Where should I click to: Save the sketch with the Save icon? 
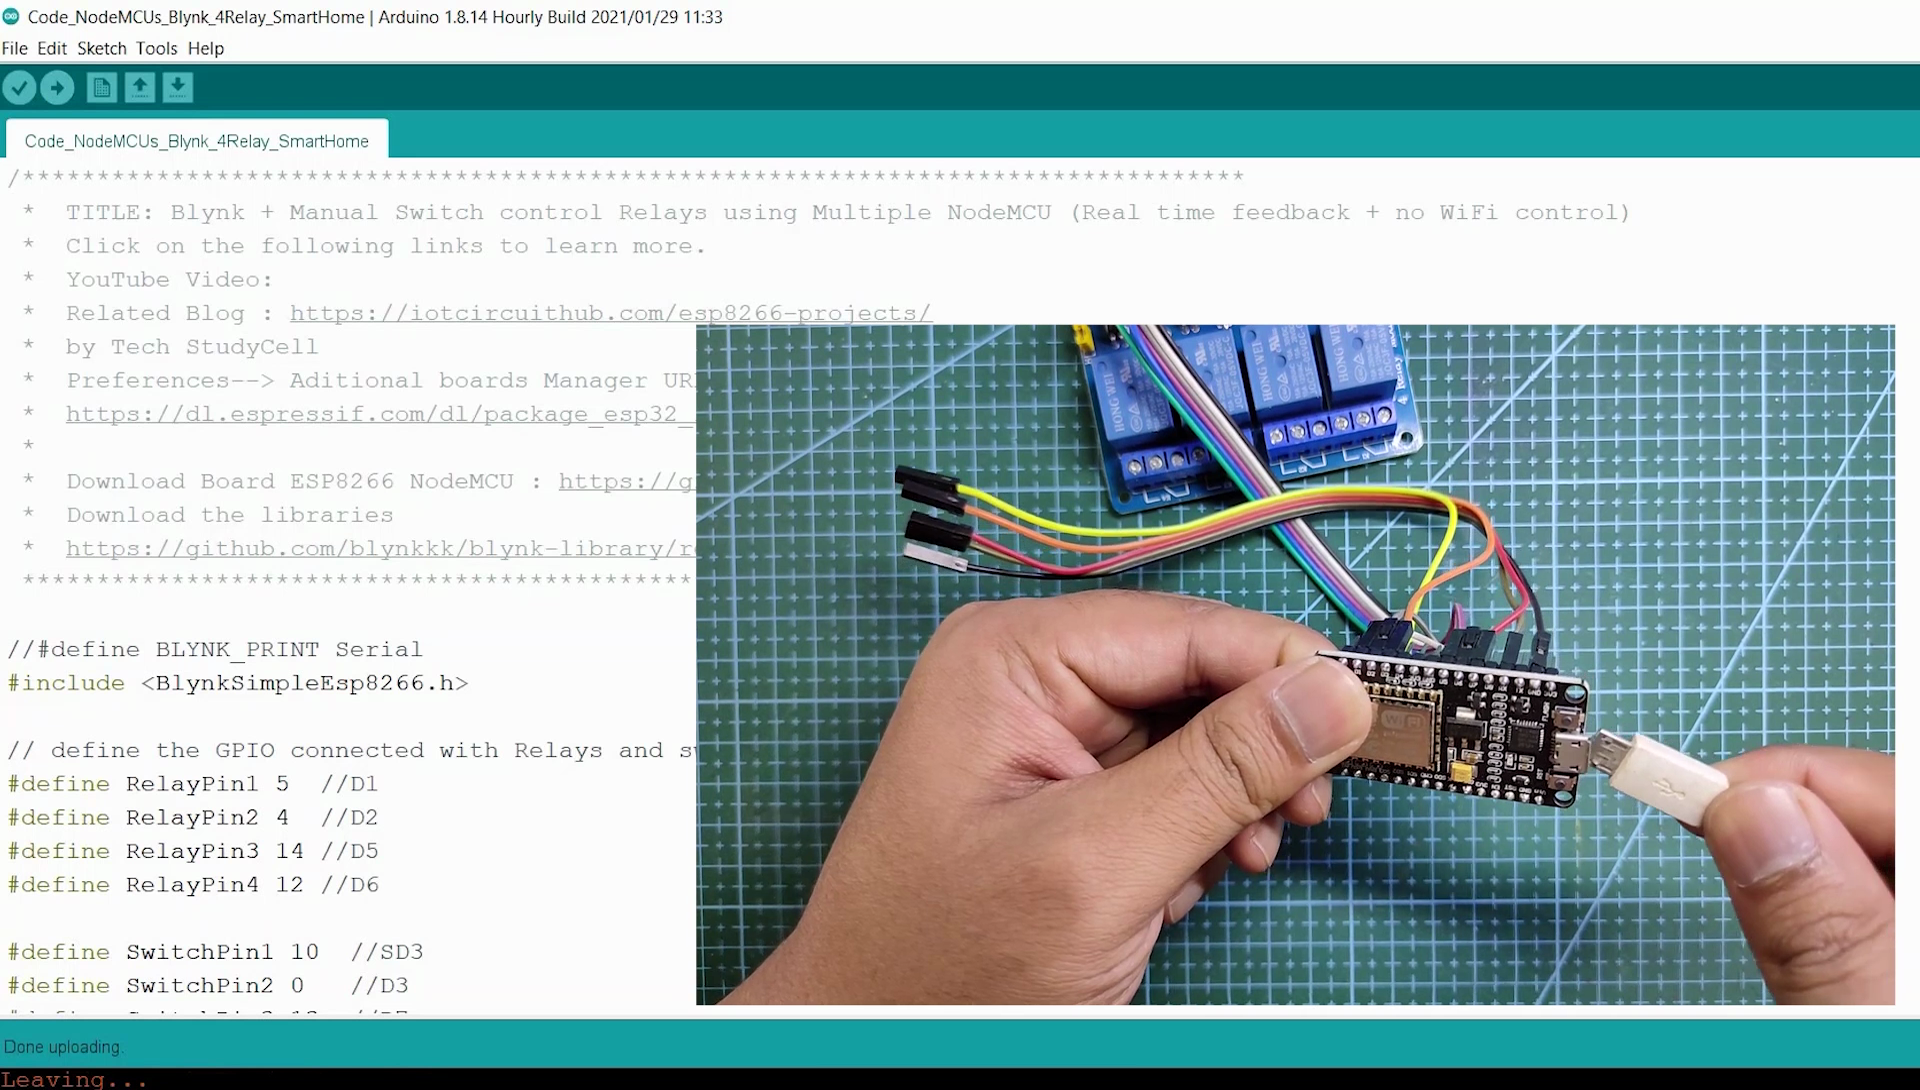(x=177, y=88)
